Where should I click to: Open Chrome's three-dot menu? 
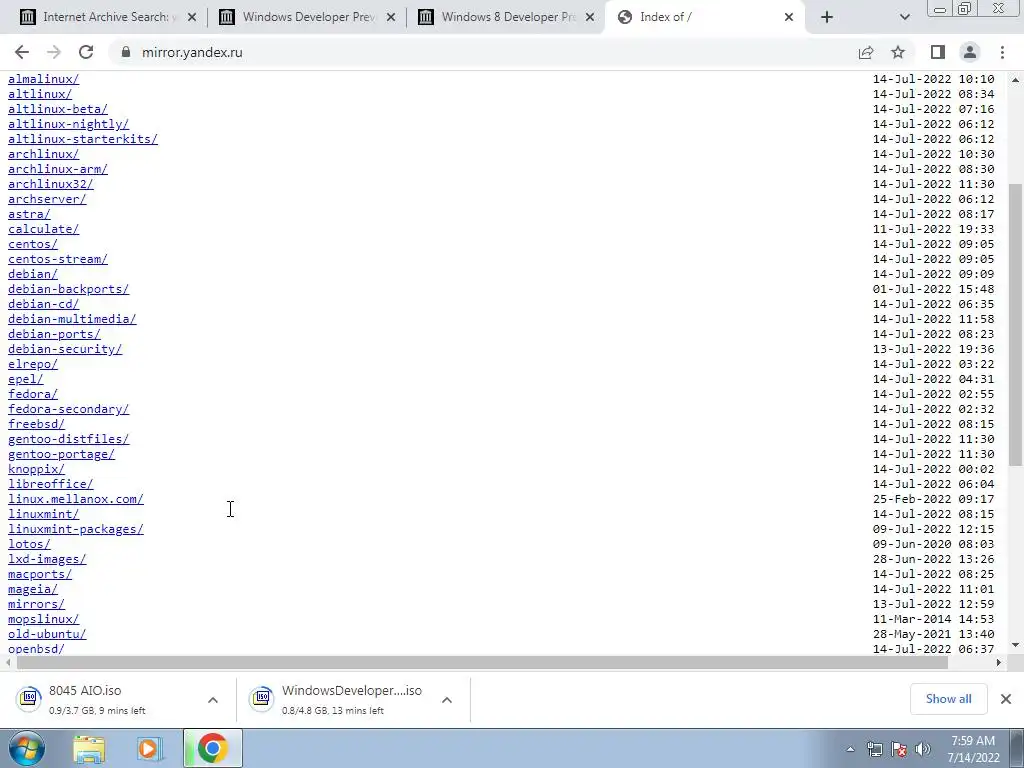1002,52
